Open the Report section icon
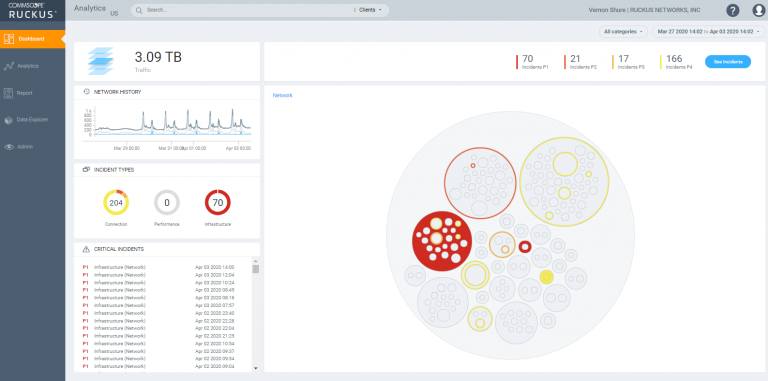This screenshot has width=768, height=381. pyautogui.click(x=8, y=93)
